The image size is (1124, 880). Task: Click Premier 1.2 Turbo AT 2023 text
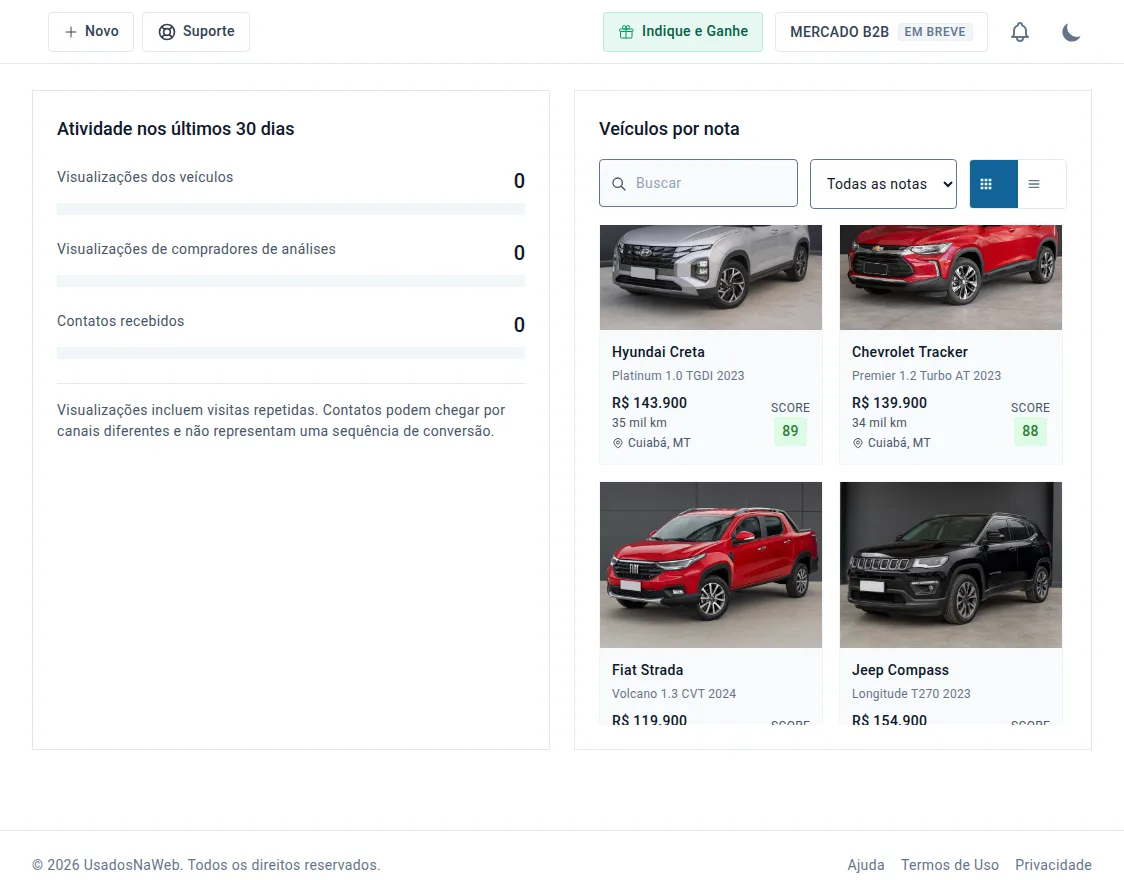926,376
